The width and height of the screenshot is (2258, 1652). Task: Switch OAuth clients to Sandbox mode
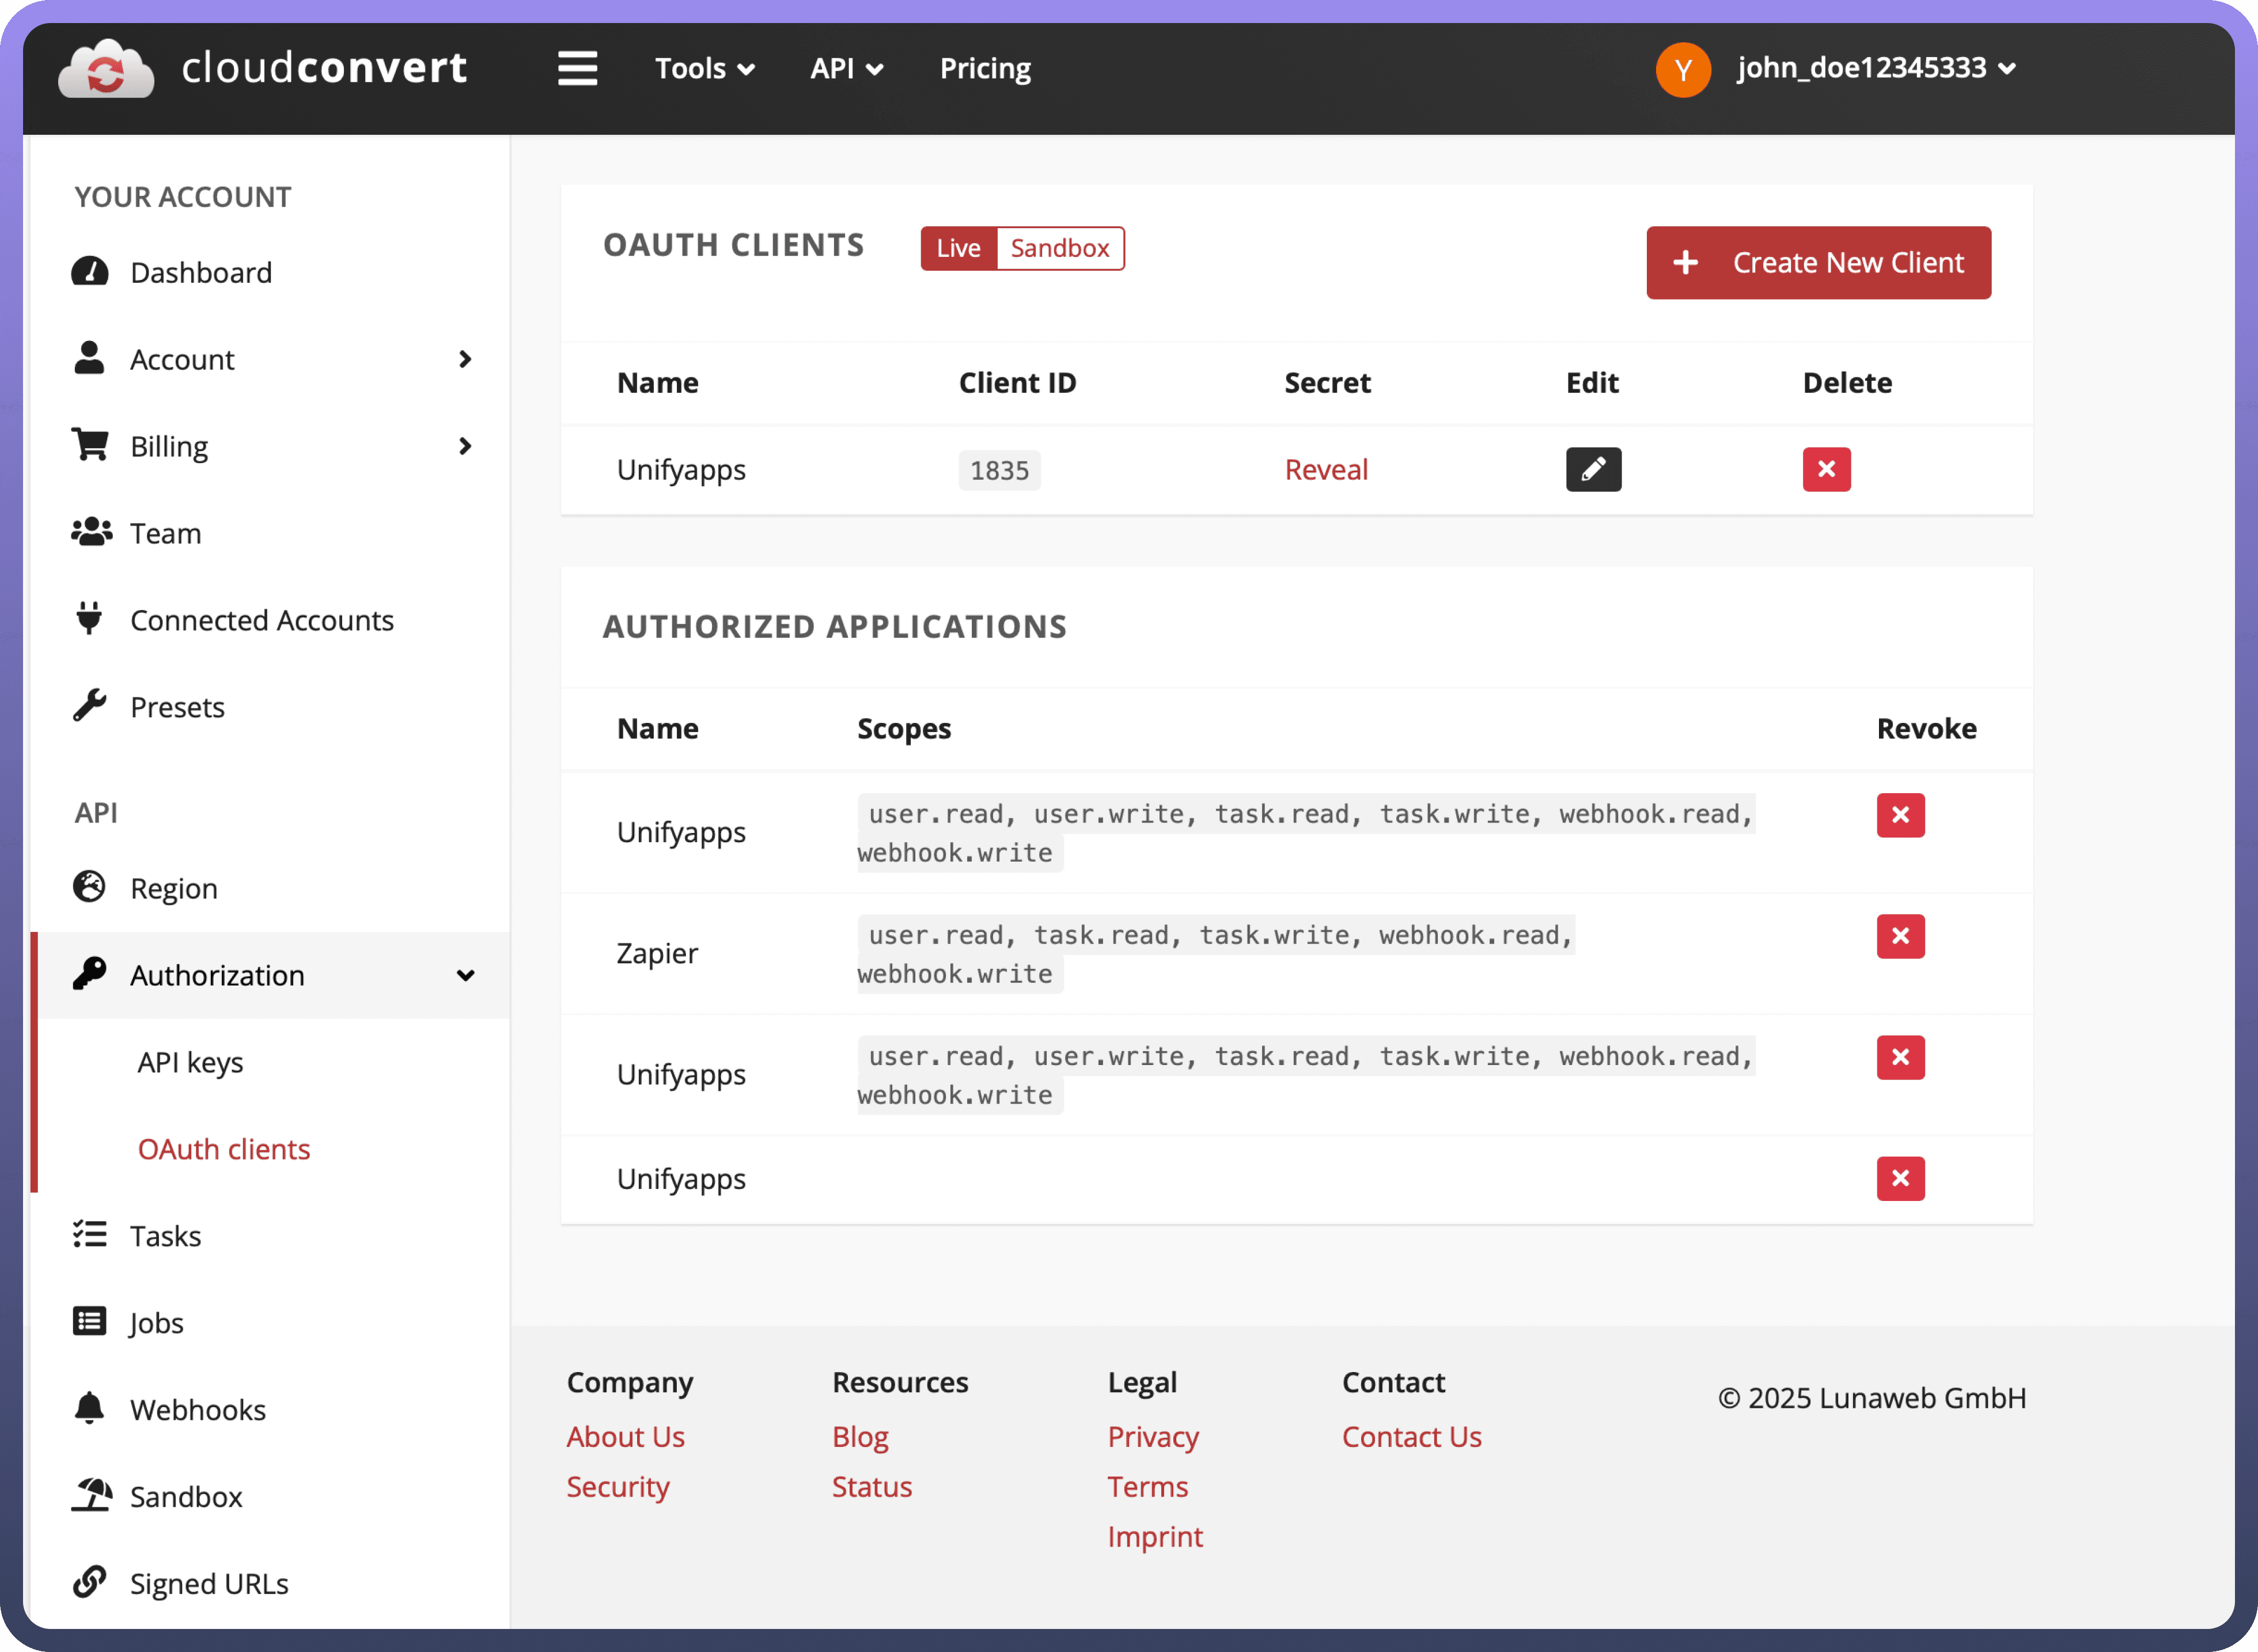coord(1059,248)
